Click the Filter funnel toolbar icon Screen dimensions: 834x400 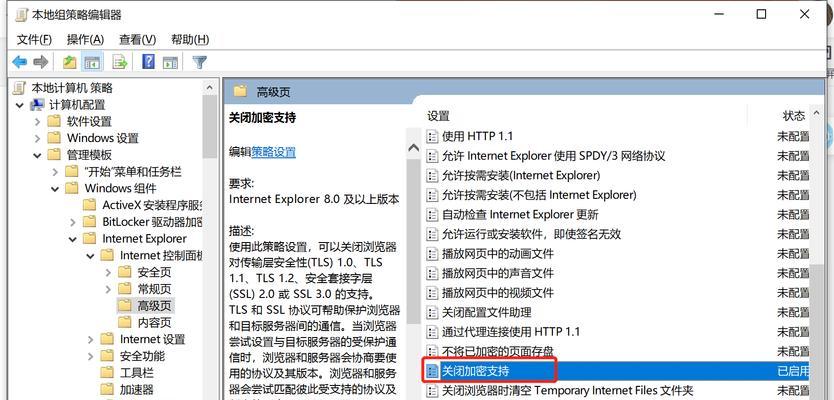pyautogui.click(x=199, y=62)
